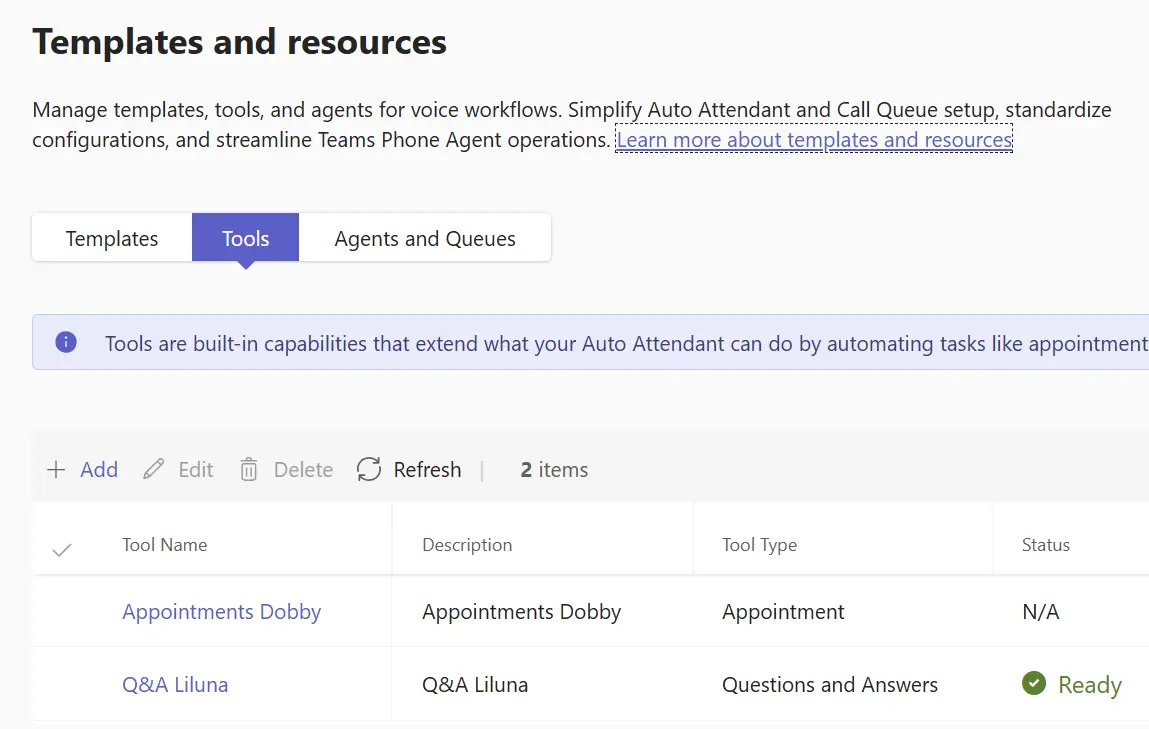This screenshot has width=1149, height=729.
Task: Open Learn more about templates and resources link
Action: [814, 139]
